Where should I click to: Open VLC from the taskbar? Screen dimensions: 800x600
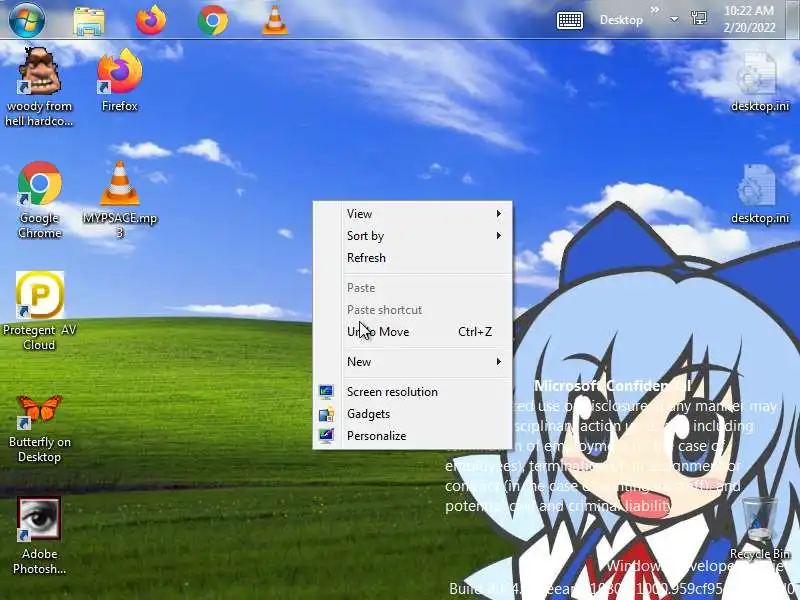click(x=274, y=20)
